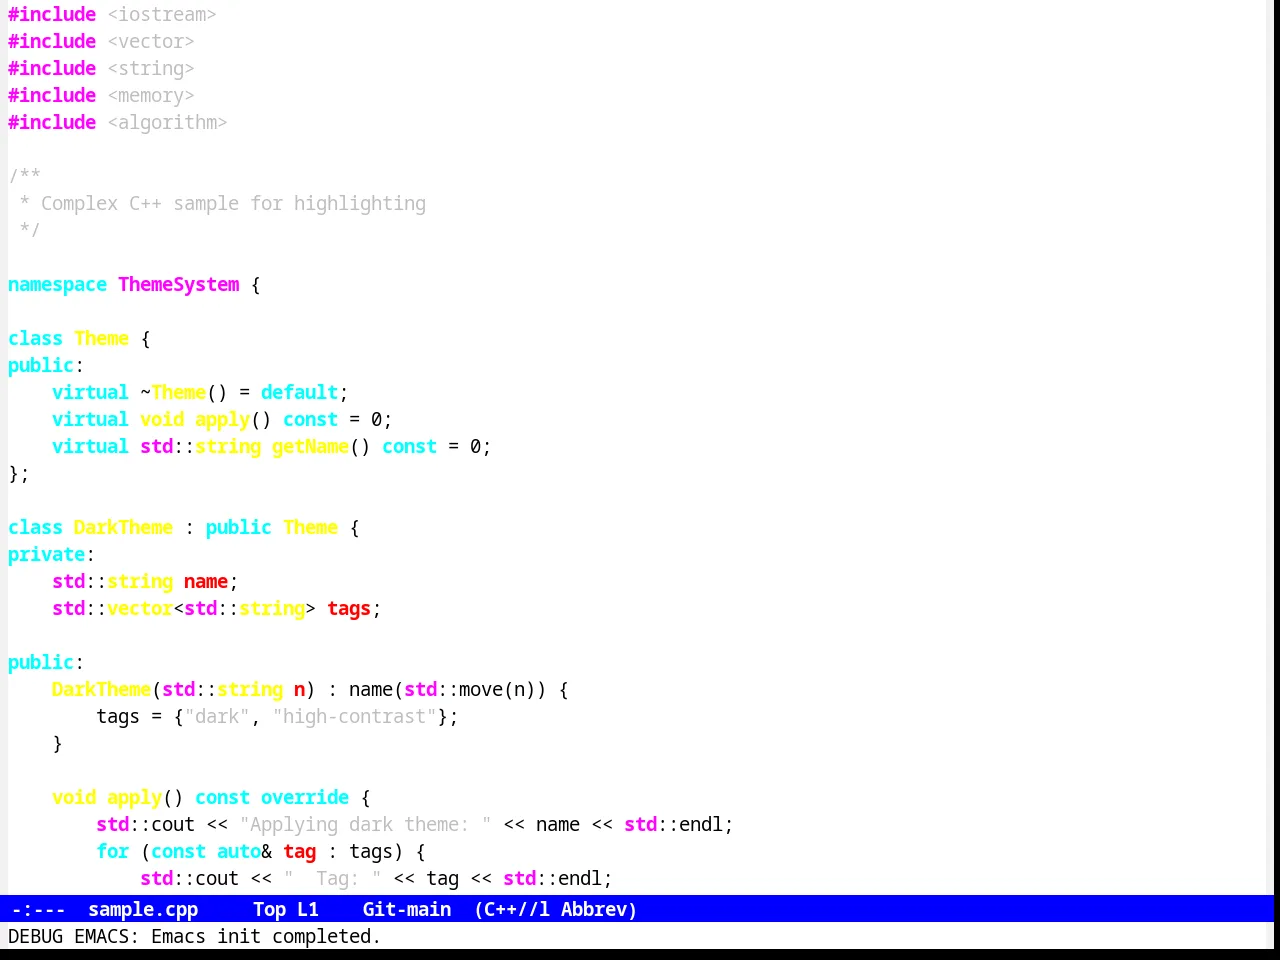Image resolution: width=1280 pixels, height=960 pixels.
Task: Click 'move' in 'std::move(n)'
Action: 481,689
